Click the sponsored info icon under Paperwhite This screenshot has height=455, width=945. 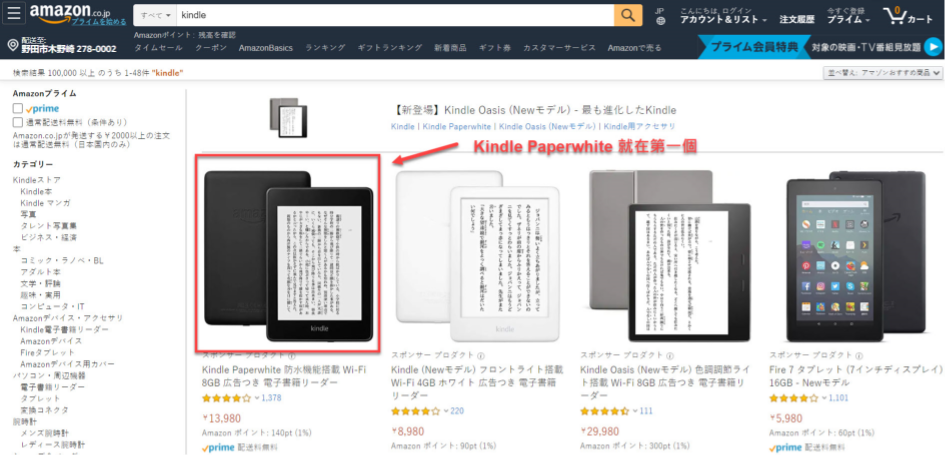(291, 356)
